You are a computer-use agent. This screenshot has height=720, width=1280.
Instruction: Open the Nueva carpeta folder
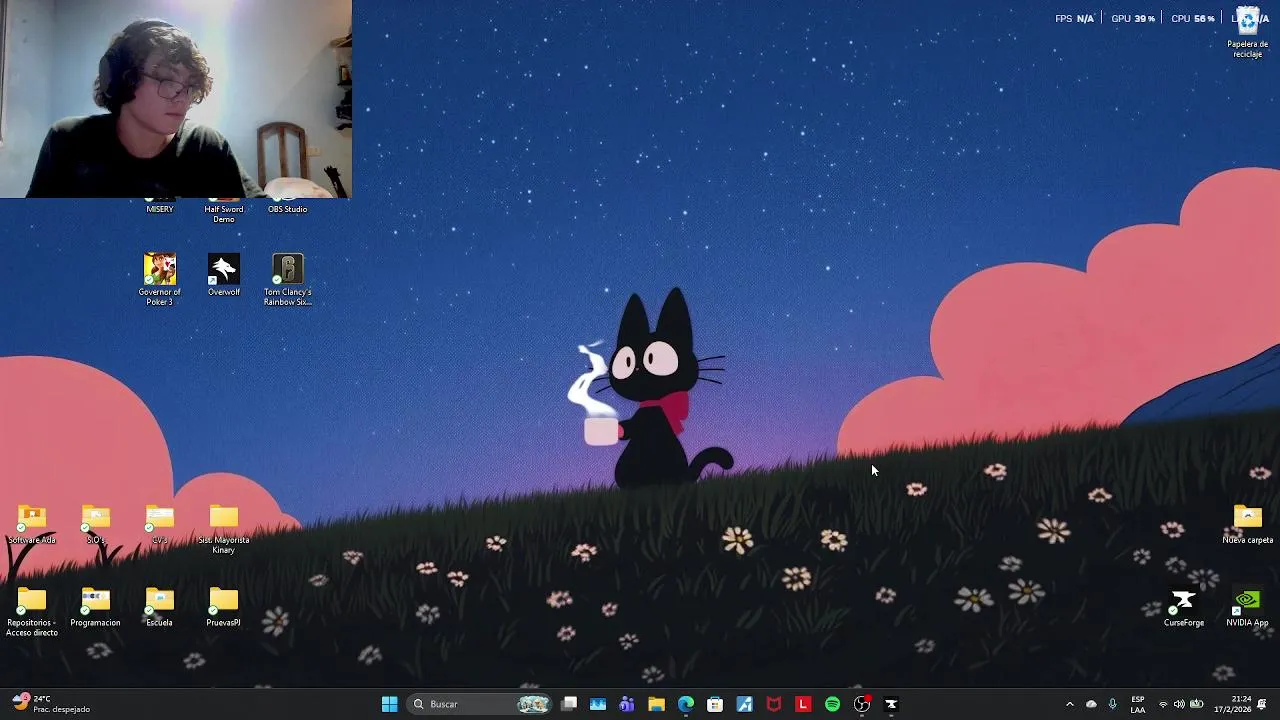click(1248, 525)
